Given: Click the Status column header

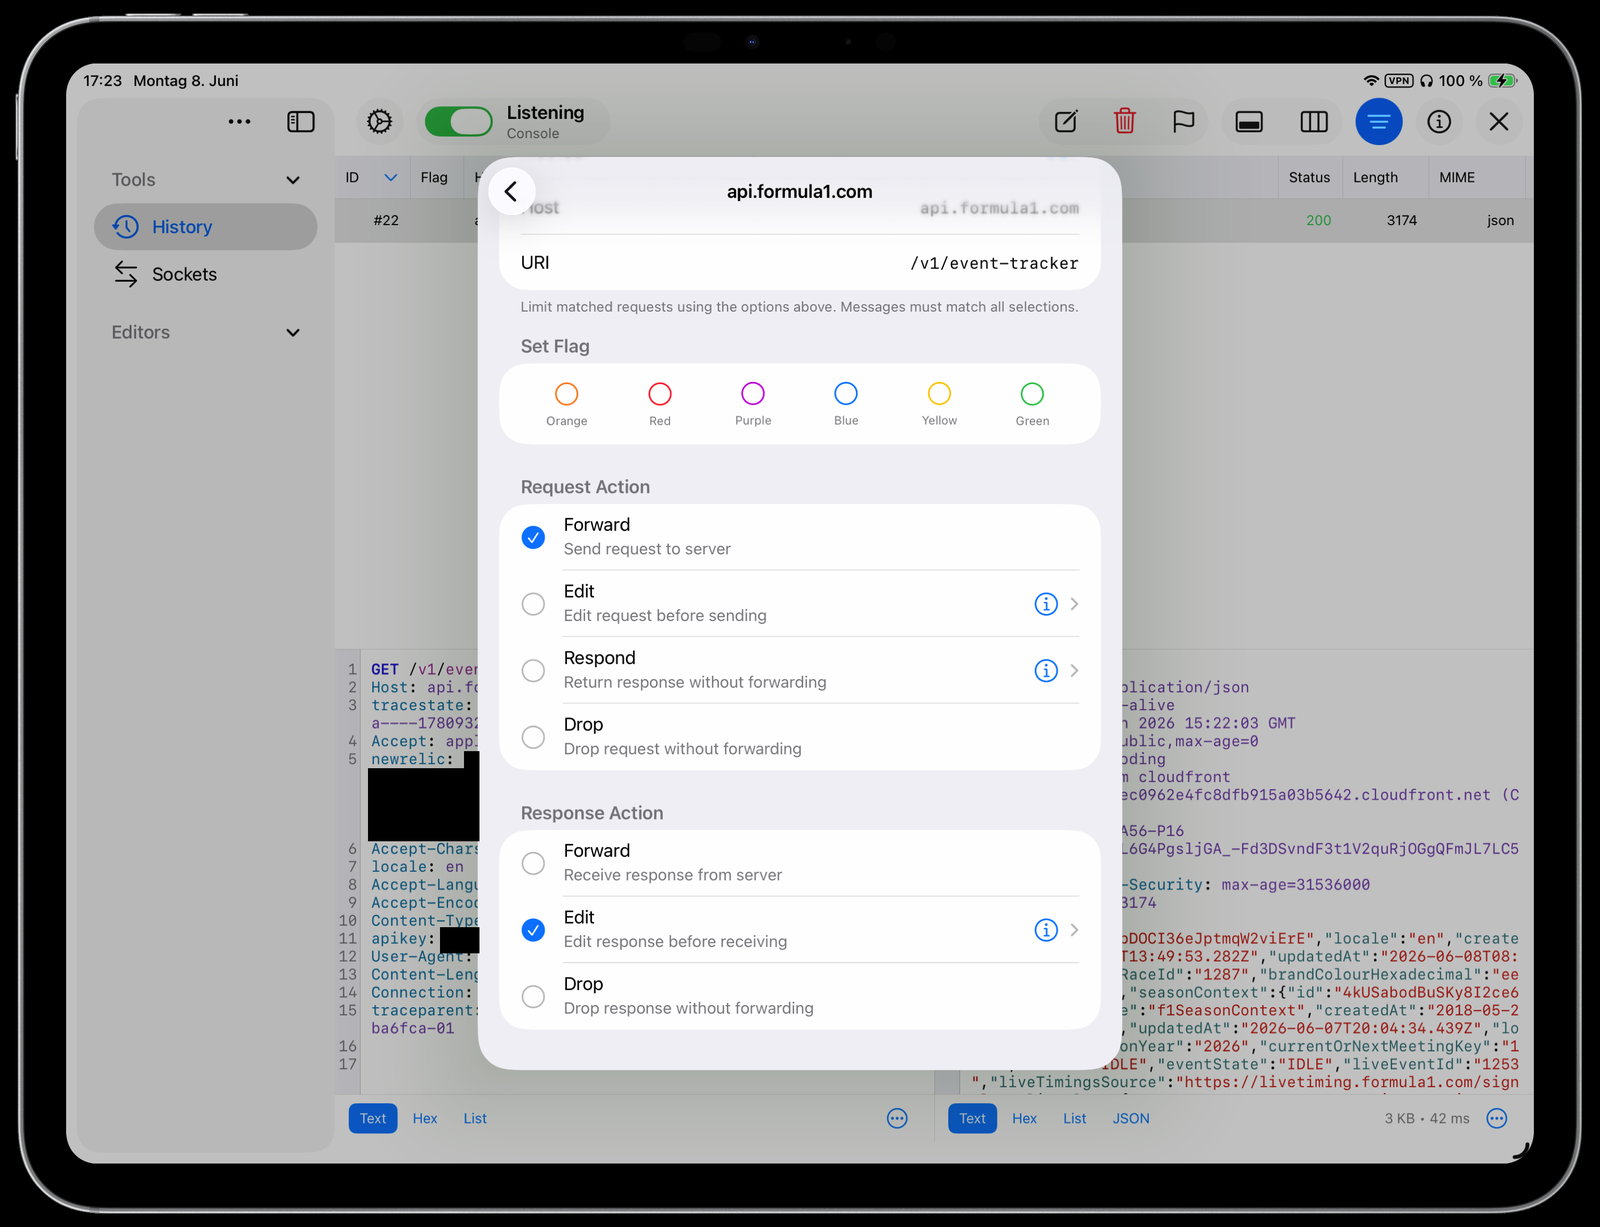Looking at the screenshot, I should click(x=1309, y=178).
